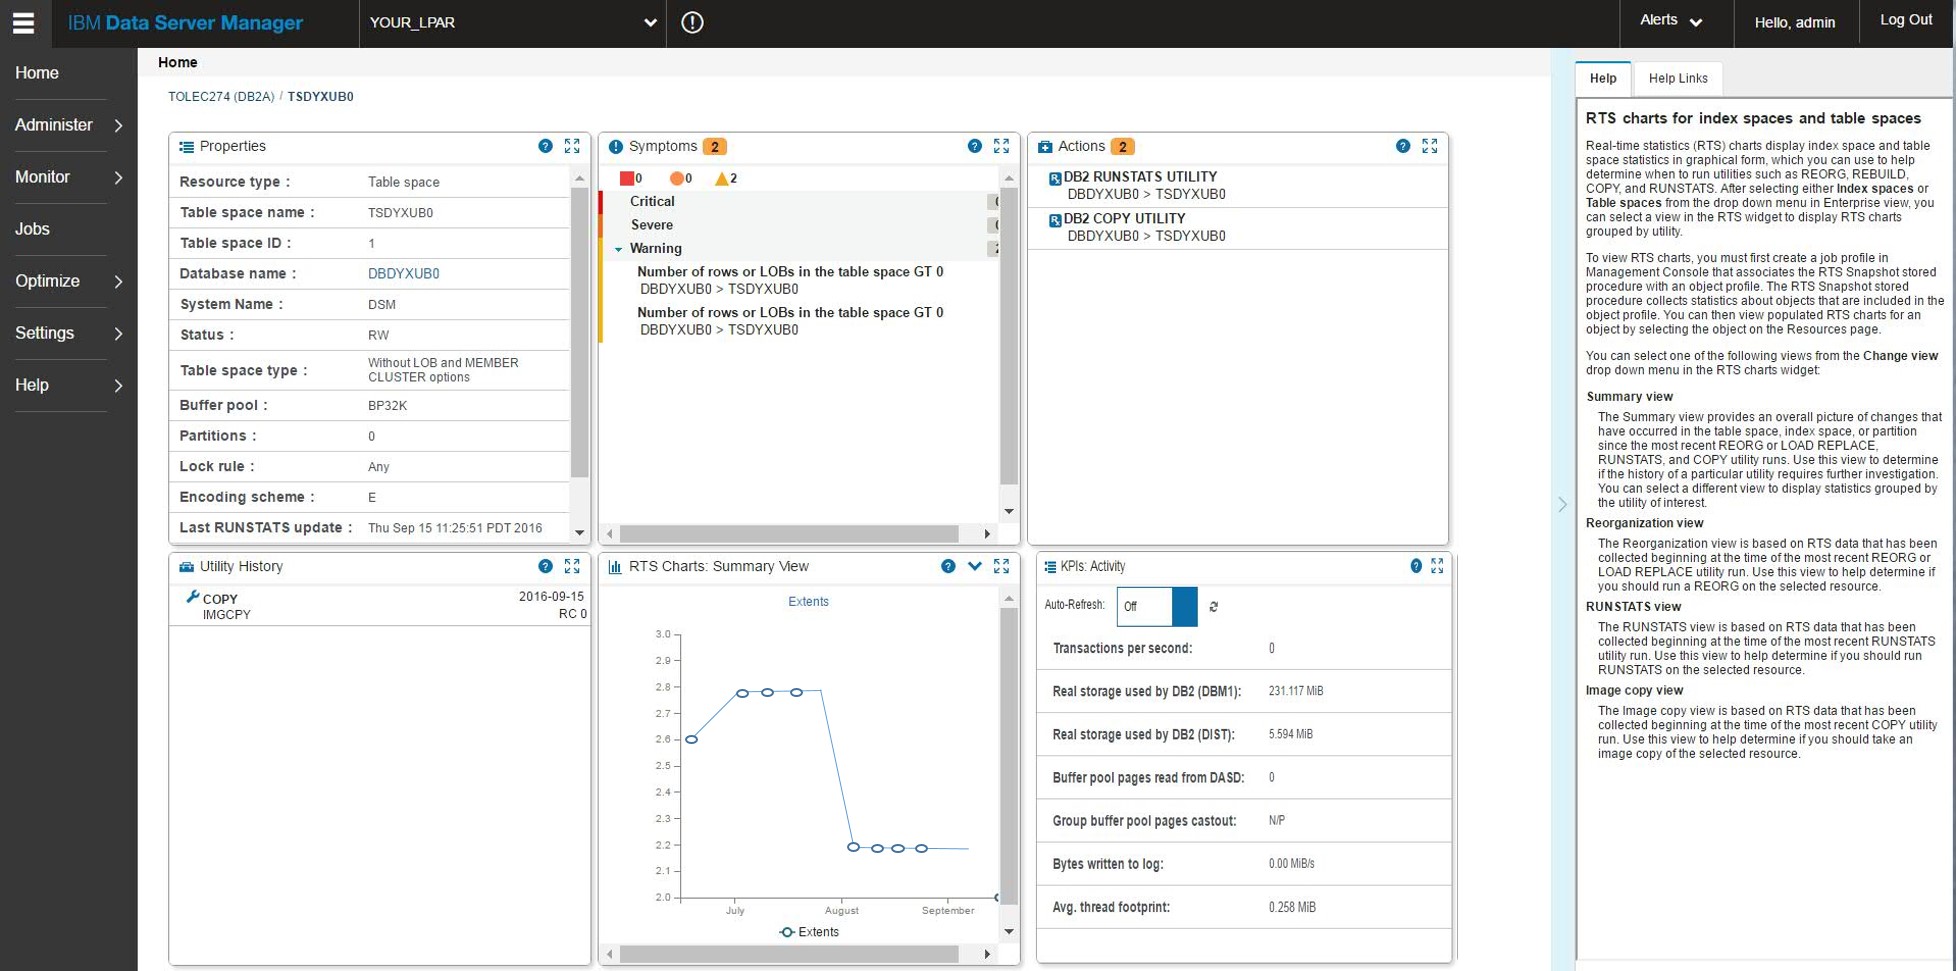
Task: Click the Severe symptoms row
Action: tap(798, 225)
